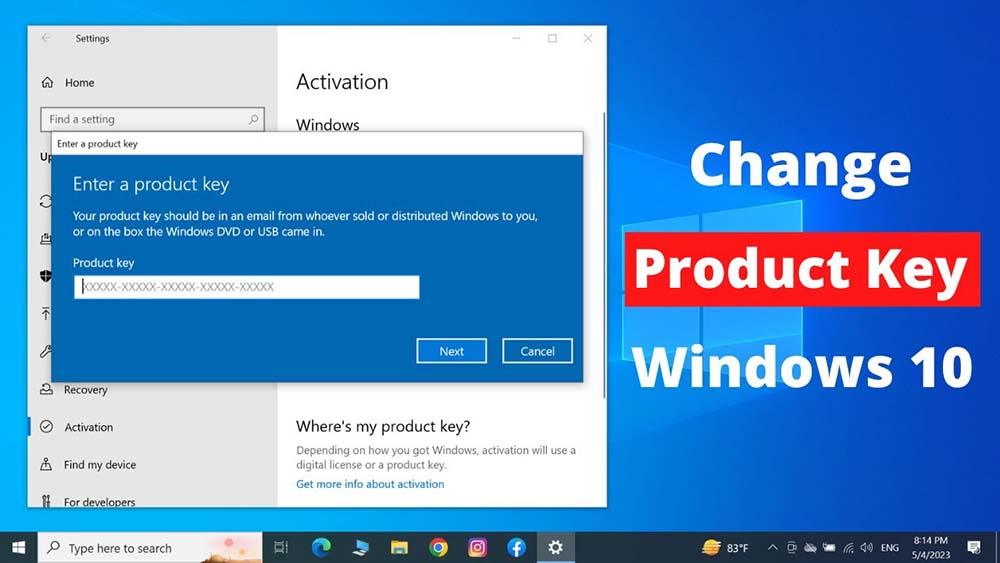Viewport: 1000px width, 563px height.
Task: Open Get more info about activation link
Action: point(370,484)
